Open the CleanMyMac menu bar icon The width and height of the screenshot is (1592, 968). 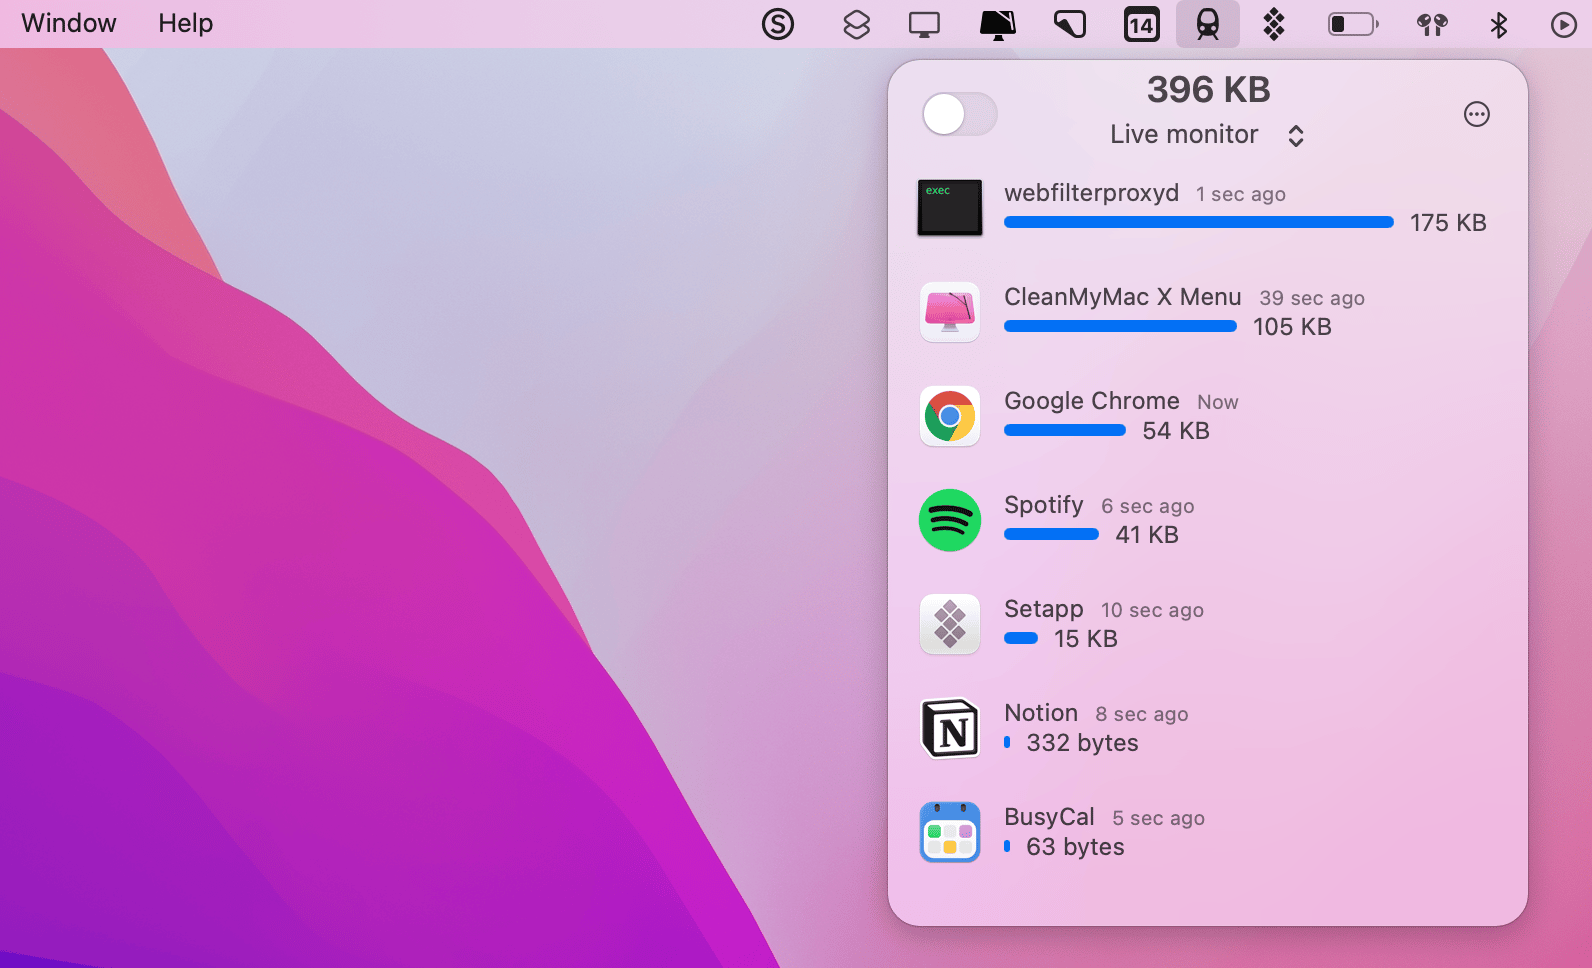pyautogui.click(x=998, y=24)
